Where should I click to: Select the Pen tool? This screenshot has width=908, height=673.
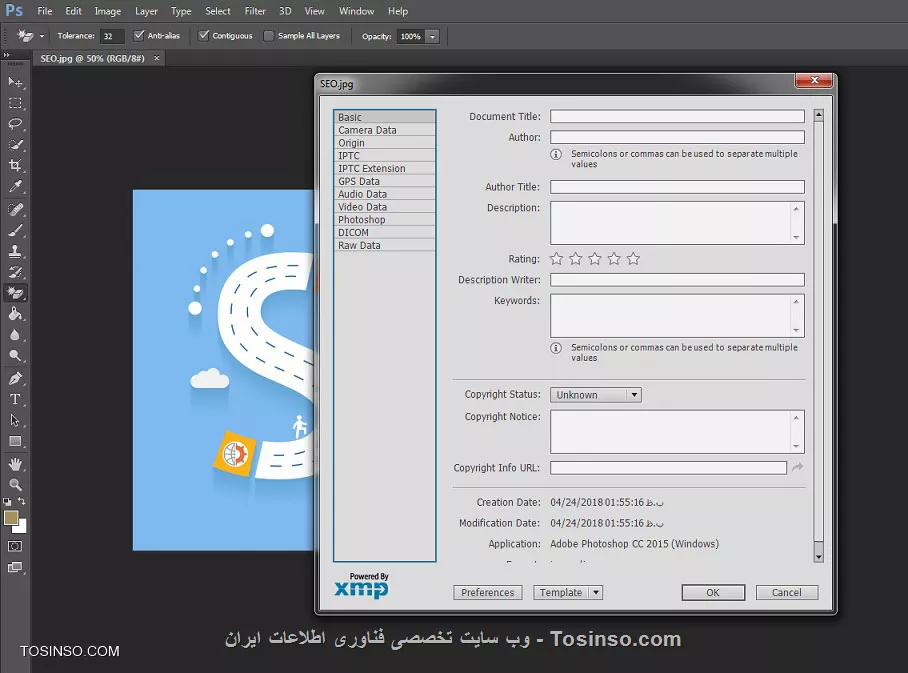(15, 379)
